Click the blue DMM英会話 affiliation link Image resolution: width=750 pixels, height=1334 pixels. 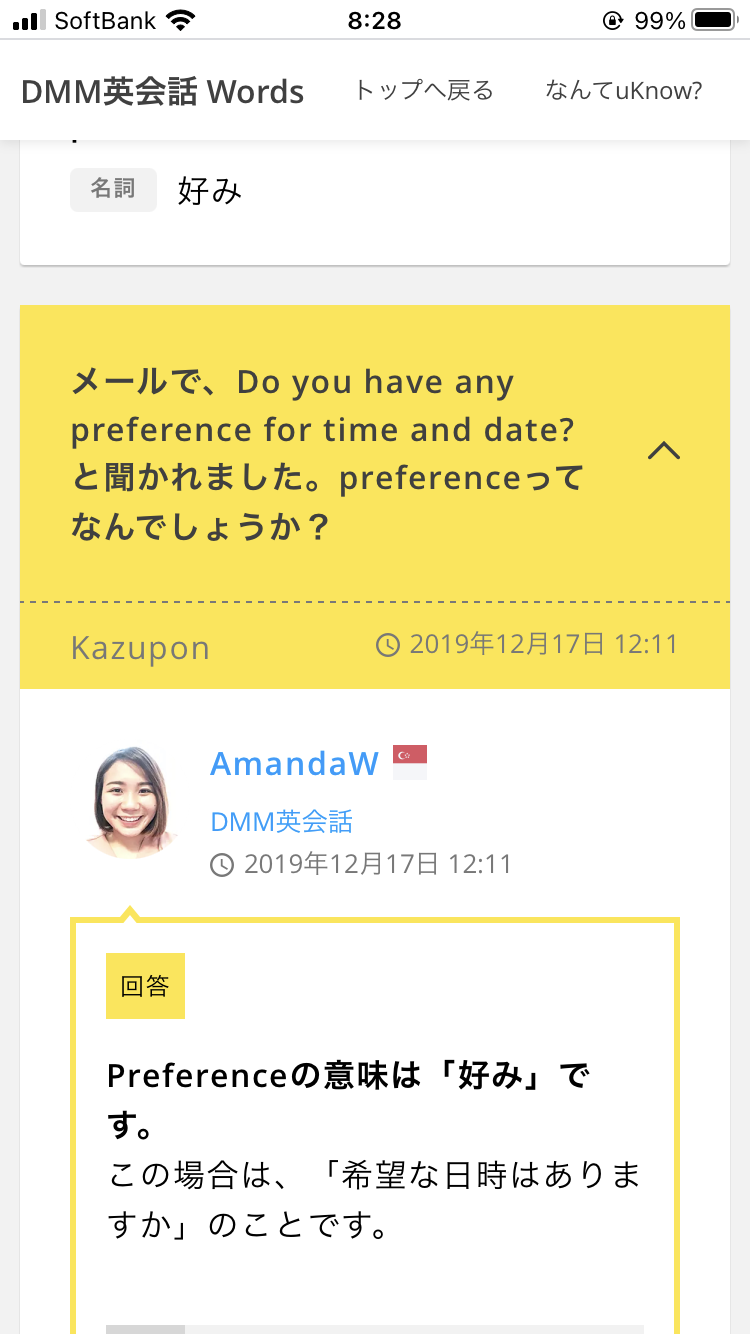click(281, 822)
